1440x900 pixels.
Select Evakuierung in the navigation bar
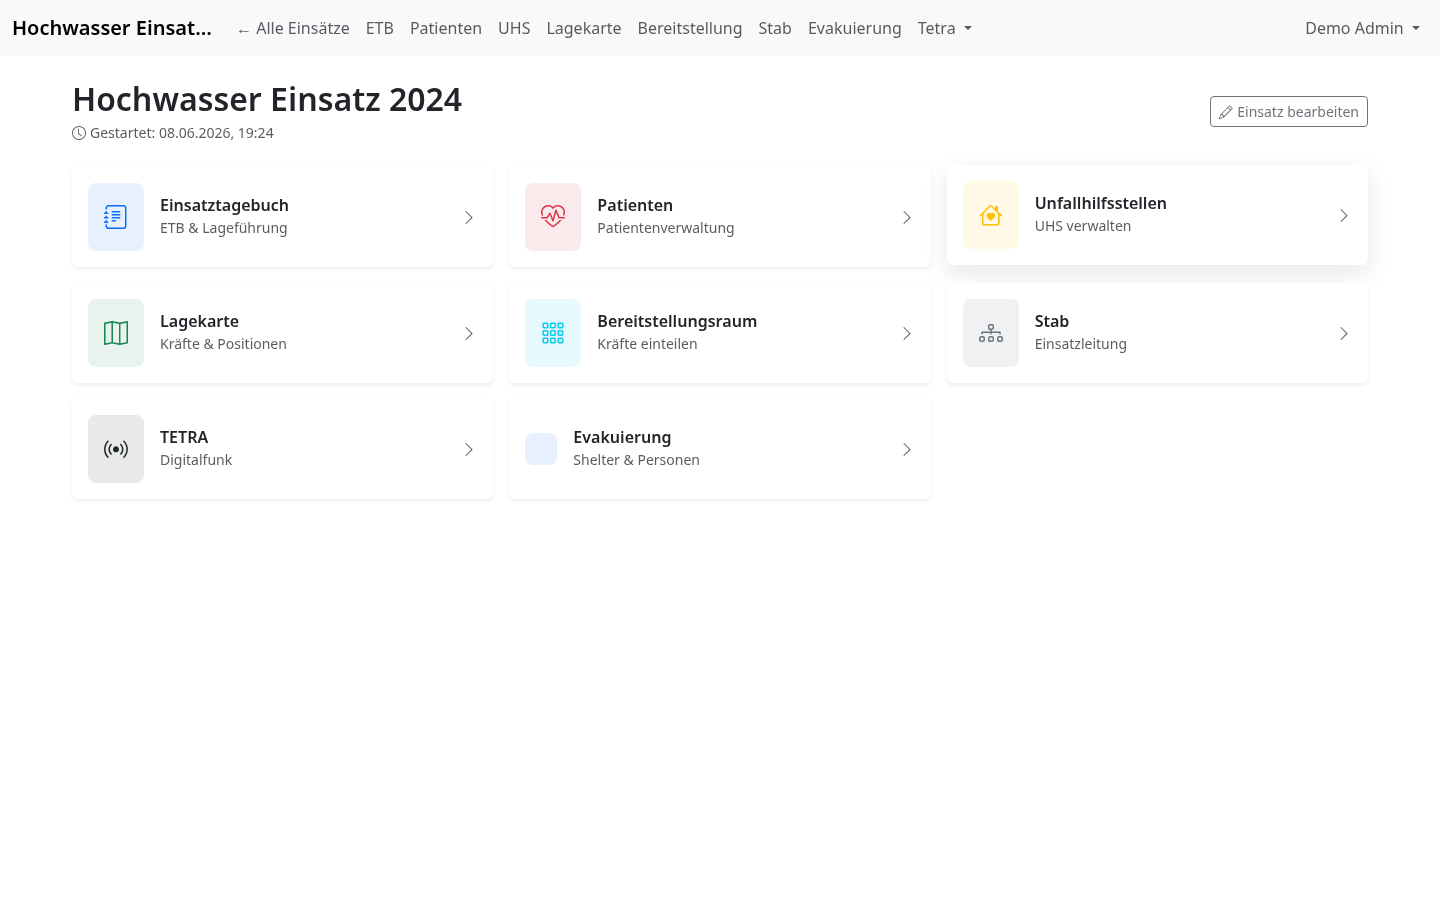[855, 28]
